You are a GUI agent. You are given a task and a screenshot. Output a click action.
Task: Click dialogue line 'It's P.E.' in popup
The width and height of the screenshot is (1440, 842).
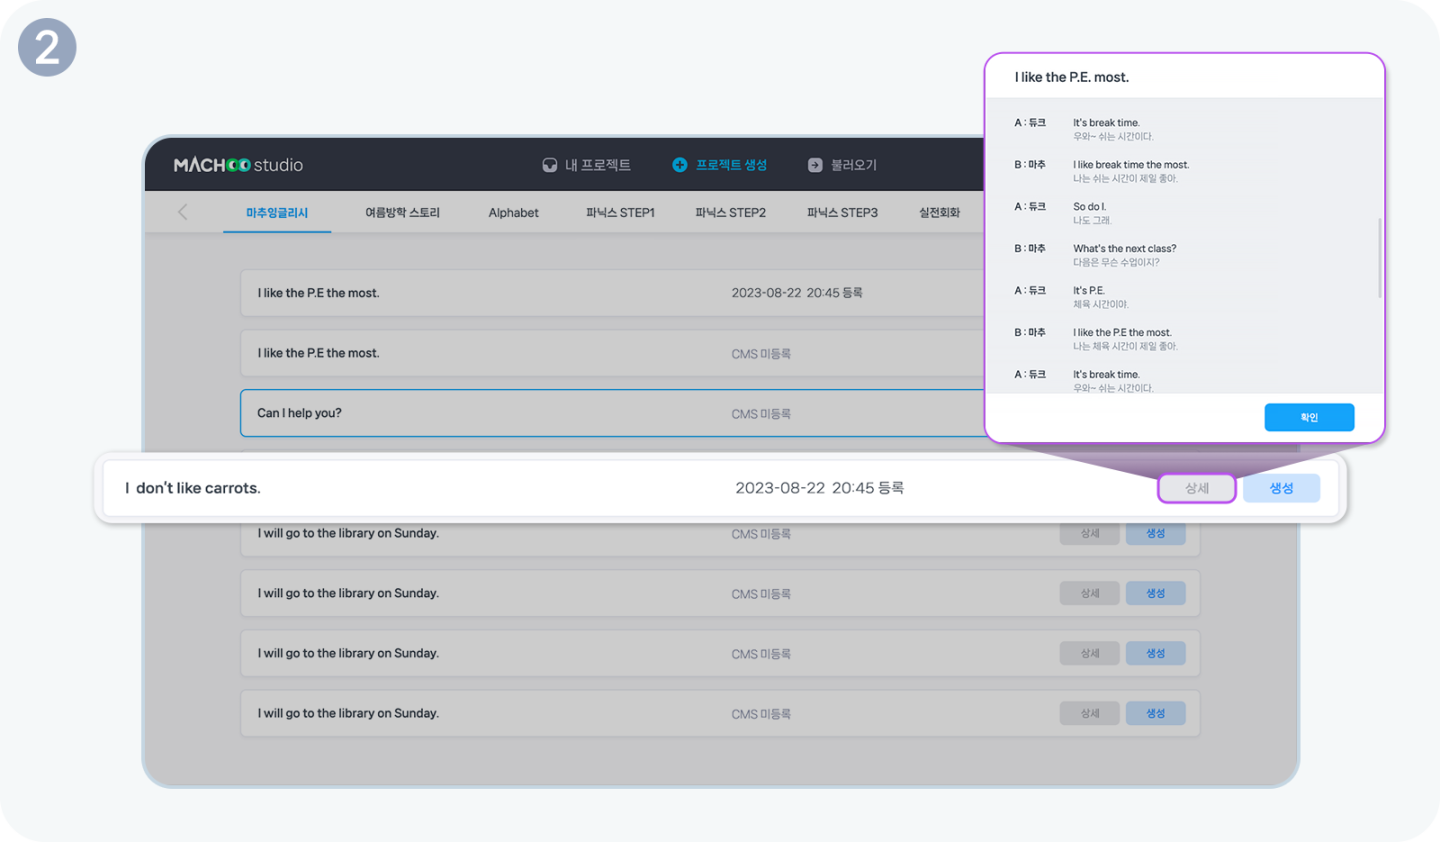(1088, 291)
